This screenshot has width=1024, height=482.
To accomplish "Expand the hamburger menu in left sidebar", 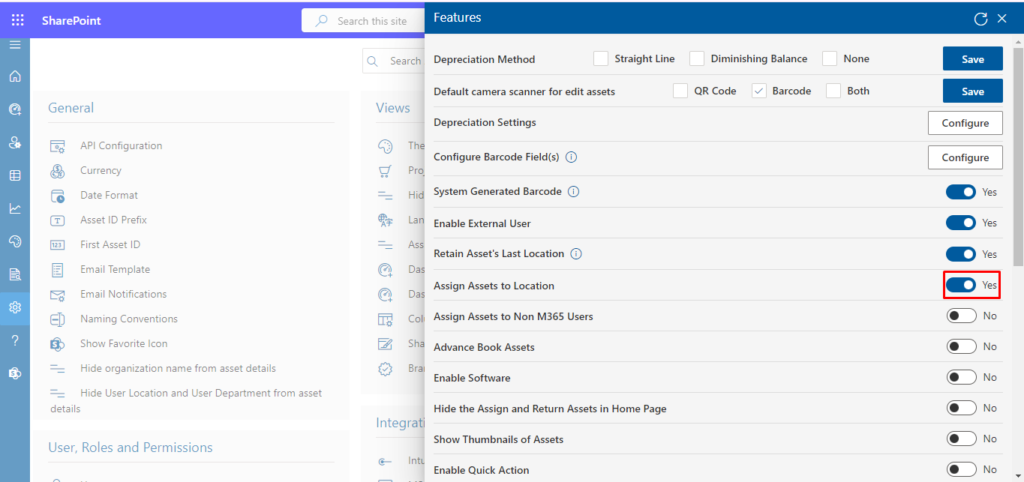I will [x=15, y=45].
